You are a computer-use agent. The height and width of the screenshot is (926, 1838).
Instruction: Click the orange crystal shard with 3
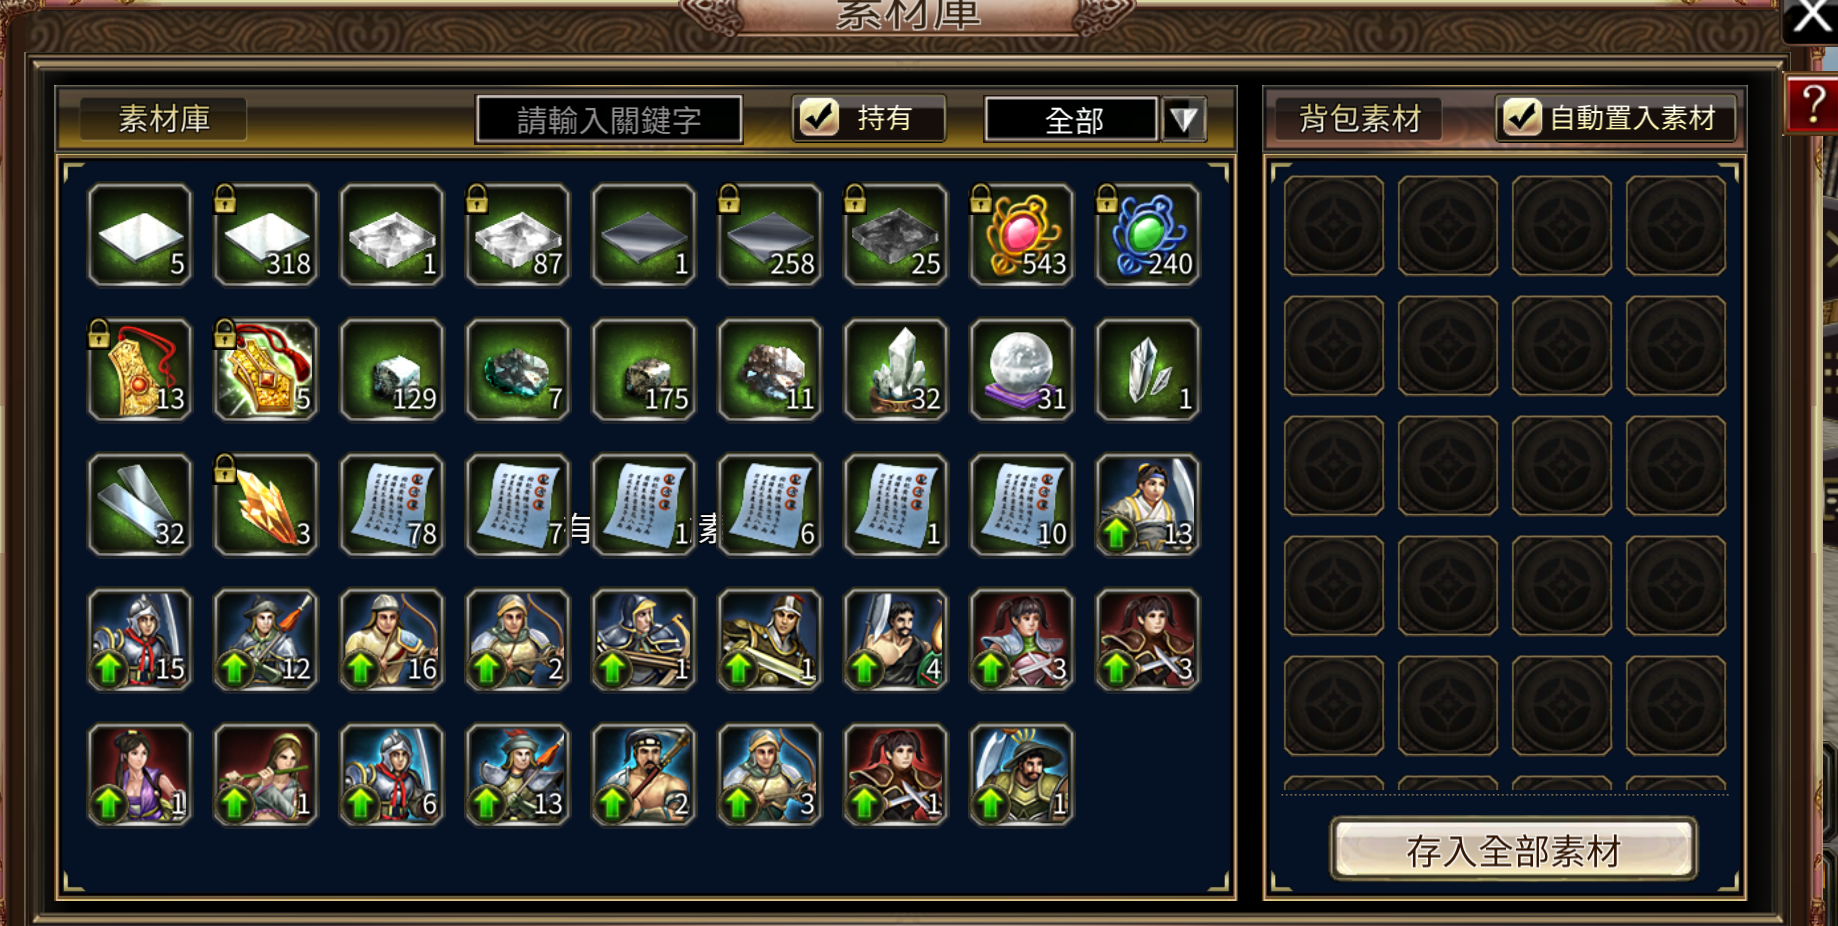265,505
